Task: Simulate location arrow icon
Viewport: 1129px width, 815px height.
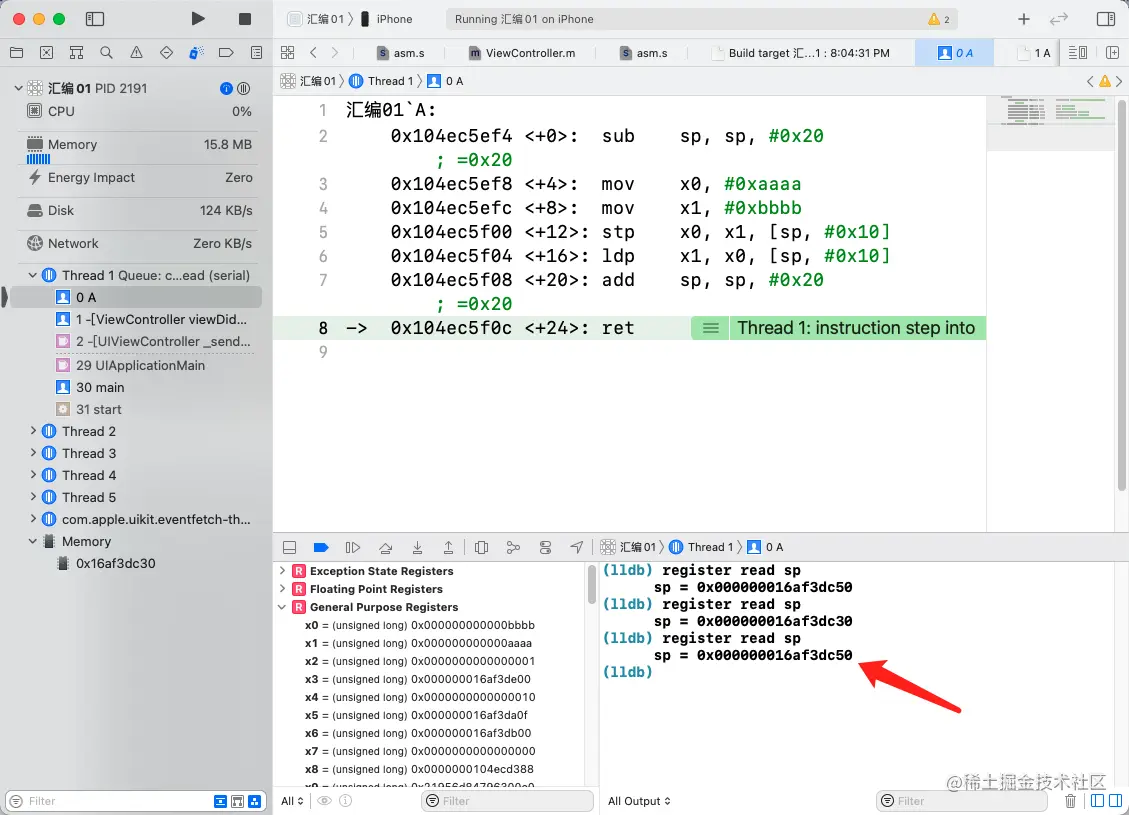Action: (577, 548)
